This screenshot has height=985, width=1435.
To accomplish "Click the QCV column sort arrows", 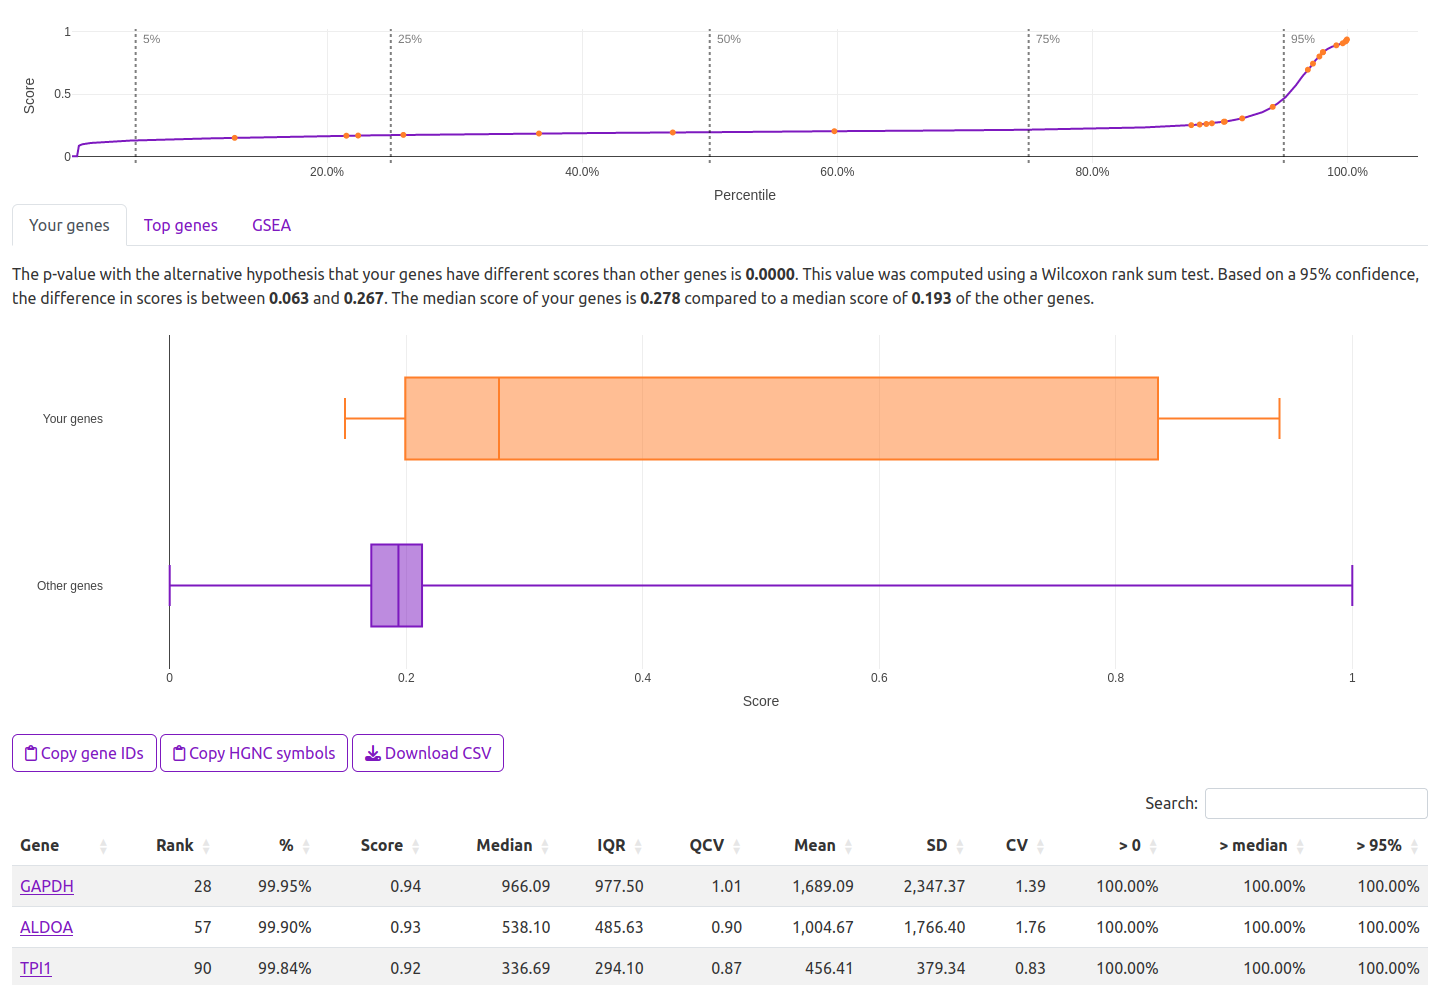I will click(737, 847).
